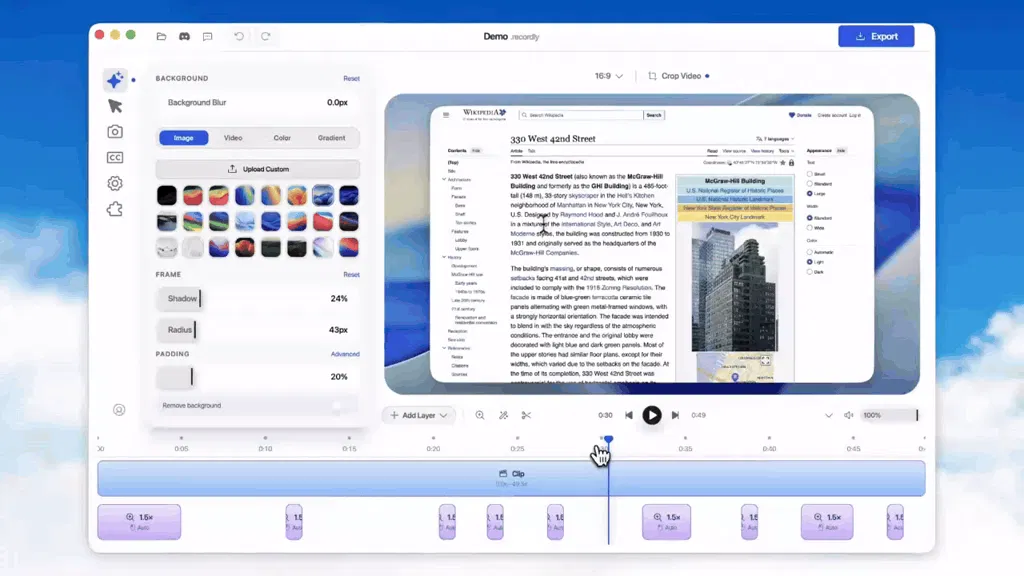Open Advanced padding options
Viewport: 1024px width, 576px height.
coord(345,354)
